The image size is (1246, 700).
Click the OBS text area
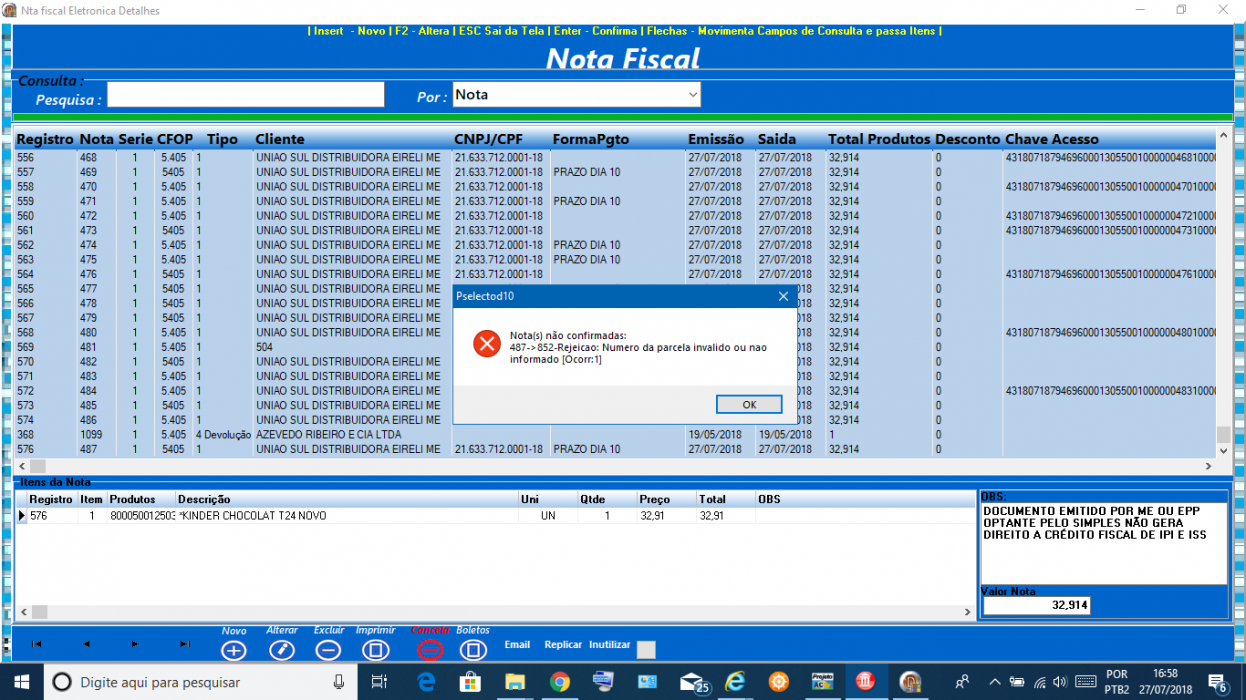pos(1104,544)
